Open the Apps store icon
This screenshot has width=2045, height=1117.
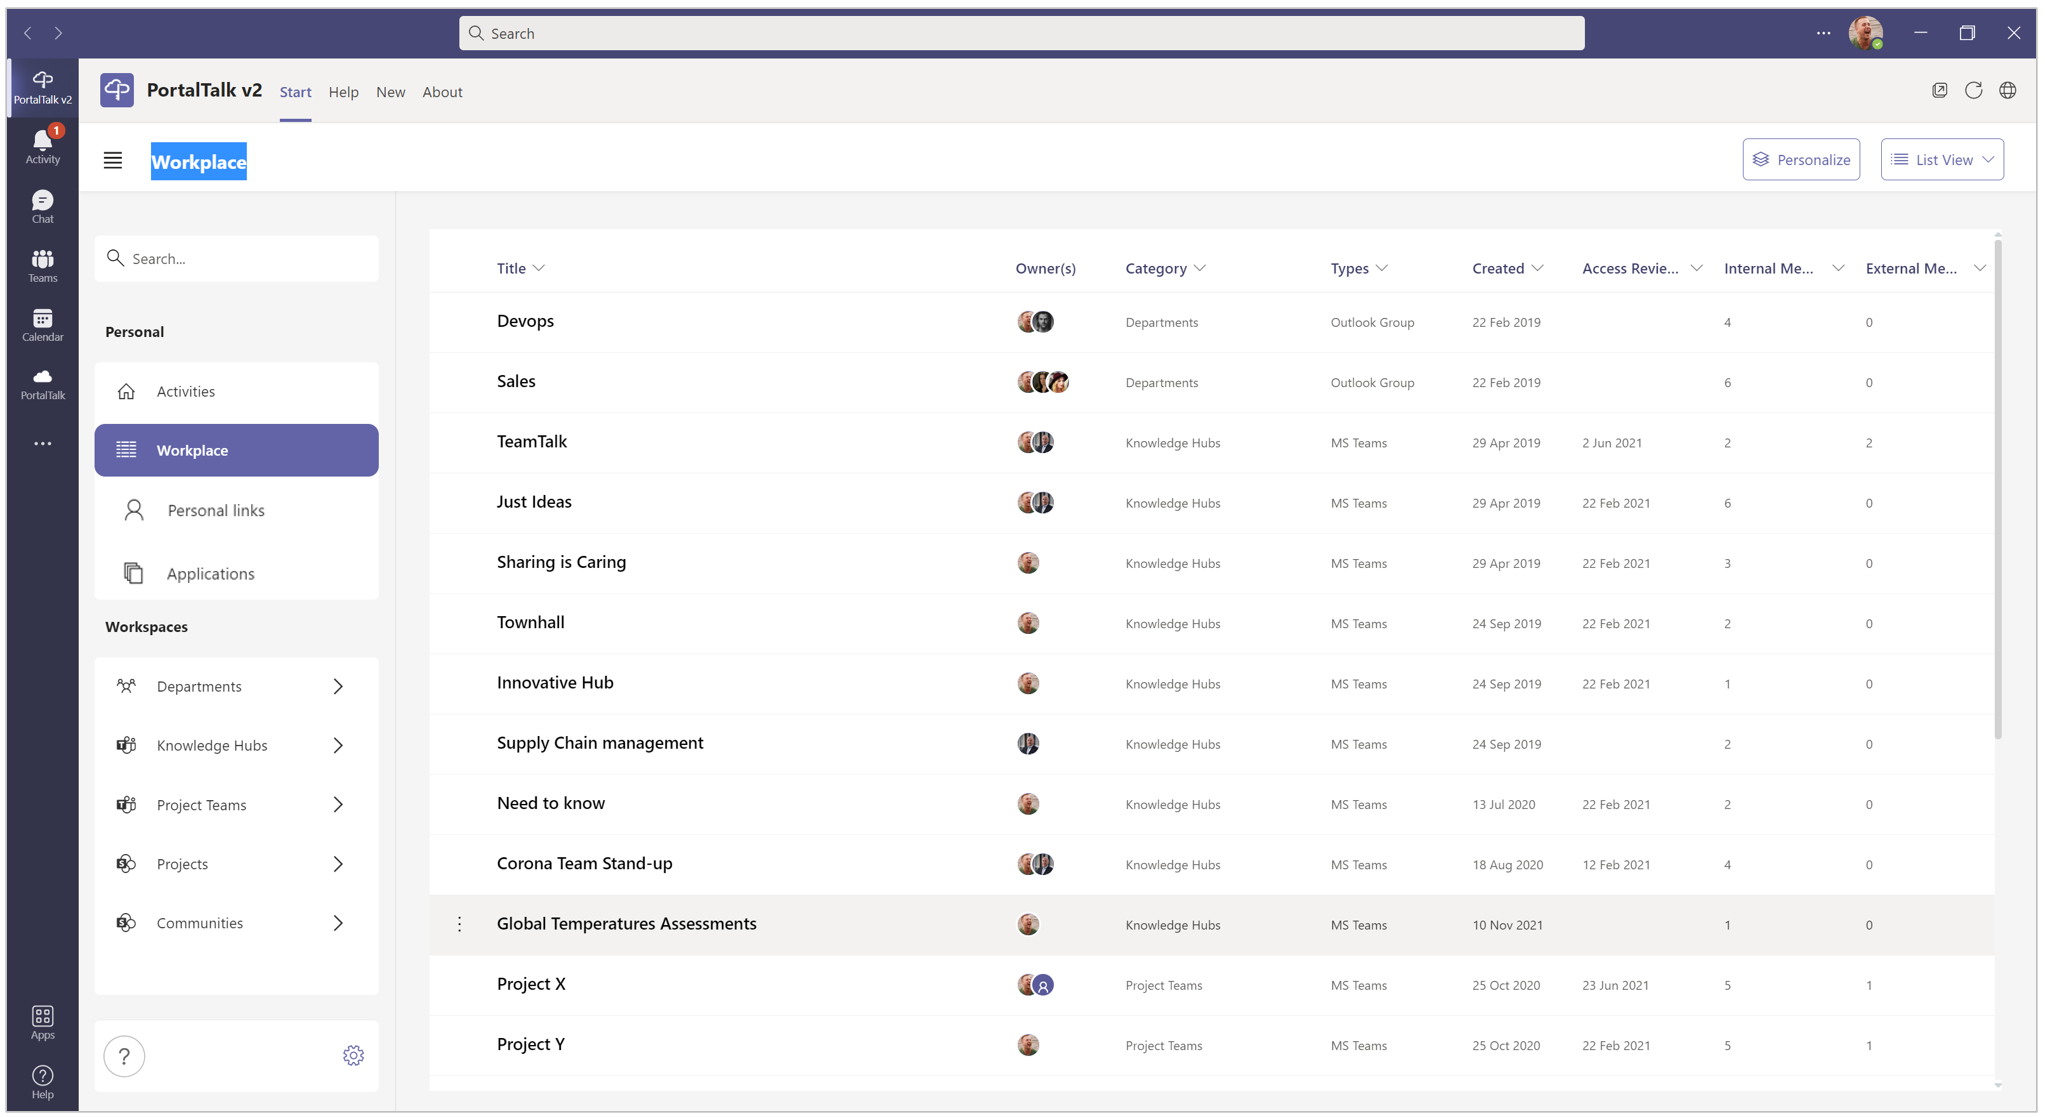(x=43, y=1022)
